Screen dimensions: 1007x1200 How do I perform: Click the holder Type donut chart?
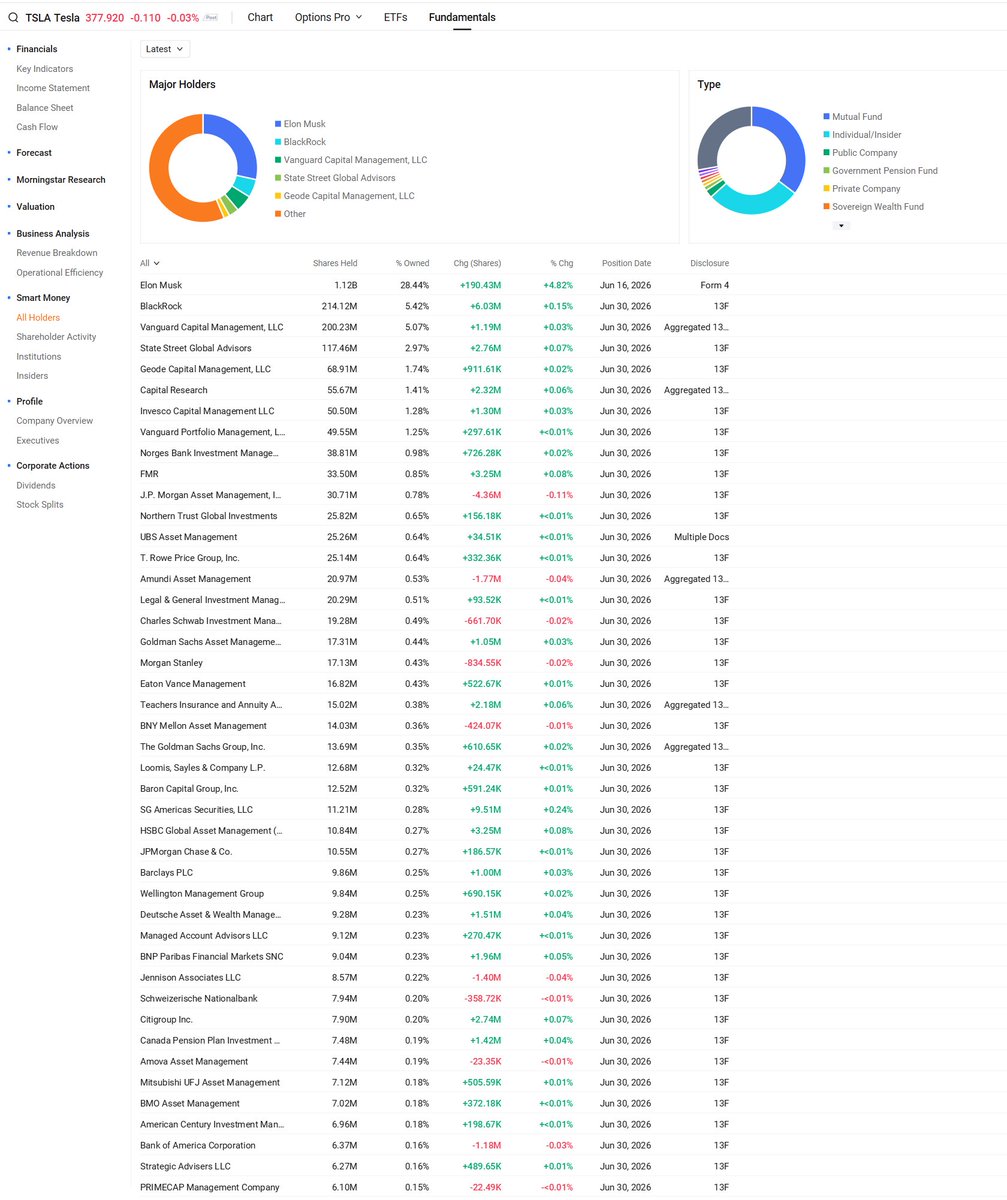751,160
